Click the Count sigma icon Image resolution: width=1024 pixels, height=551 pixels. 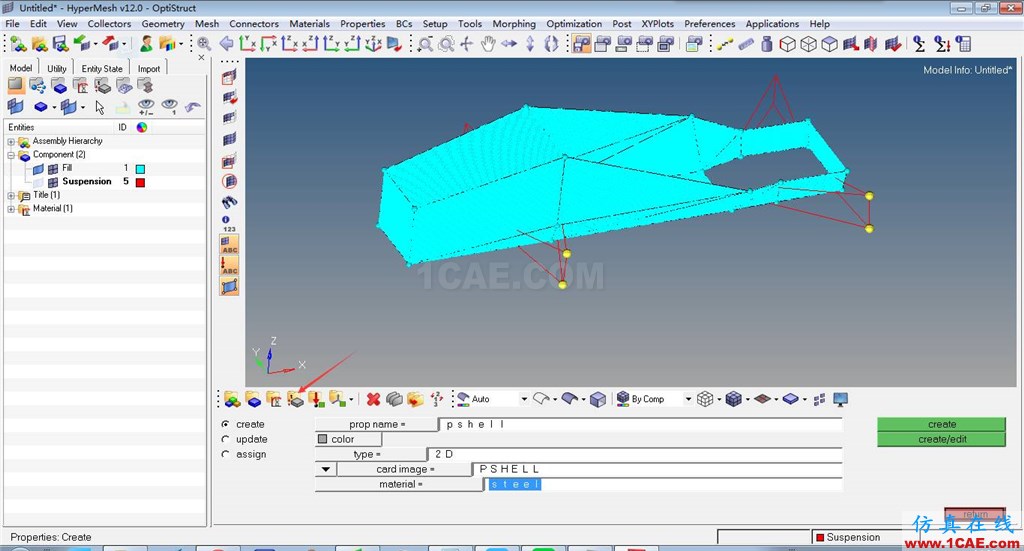pos(920,44)
